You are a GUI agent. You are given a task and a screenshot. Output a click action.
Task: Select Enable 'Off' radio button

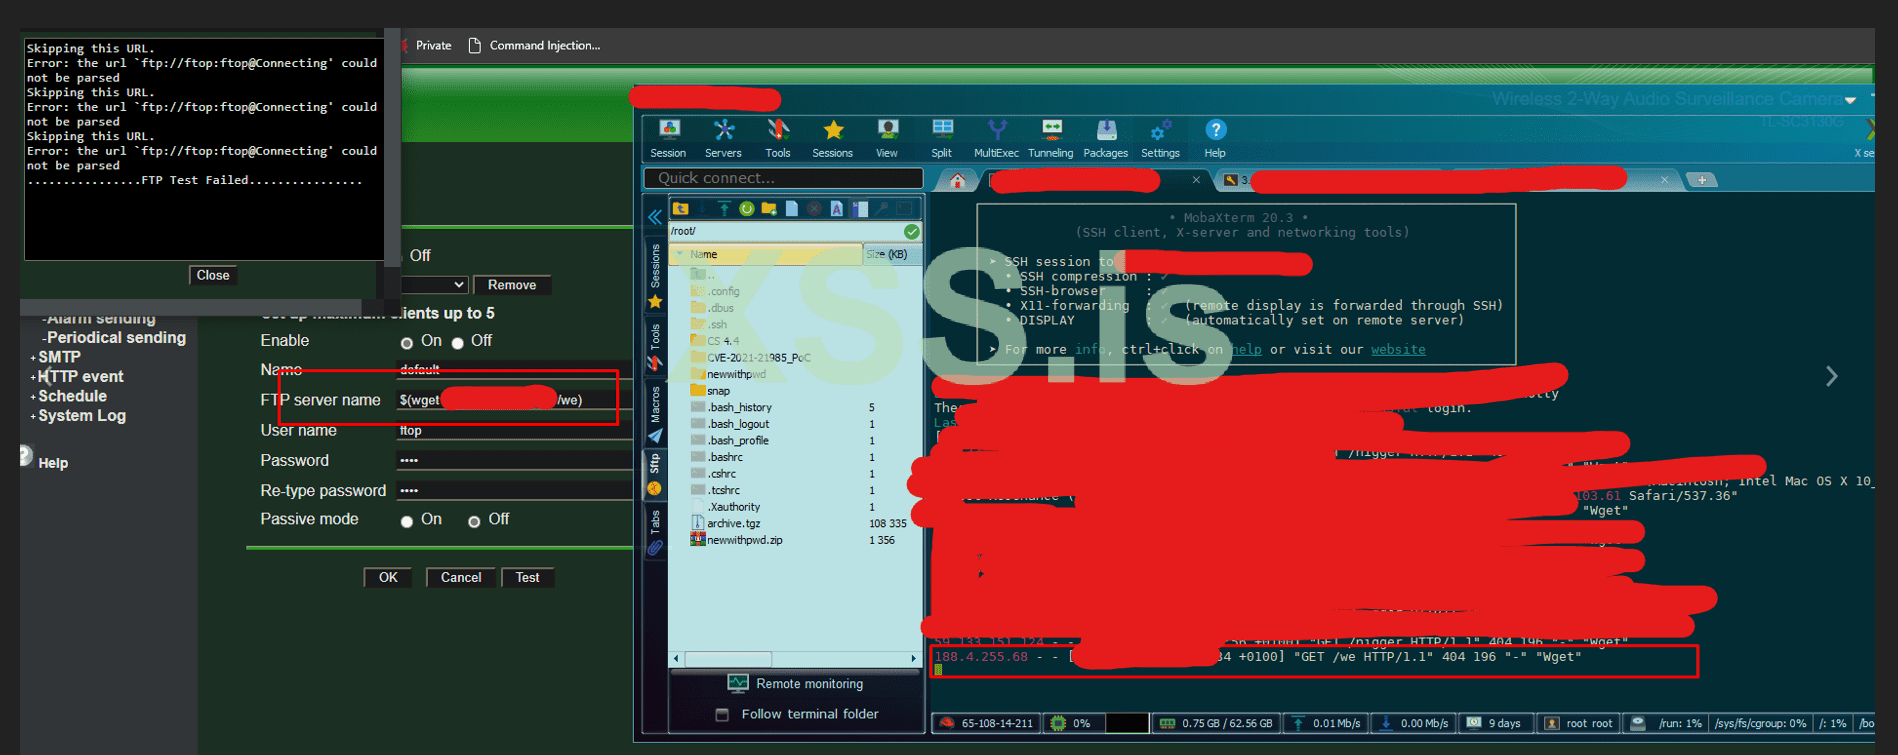tap(457, 343)
